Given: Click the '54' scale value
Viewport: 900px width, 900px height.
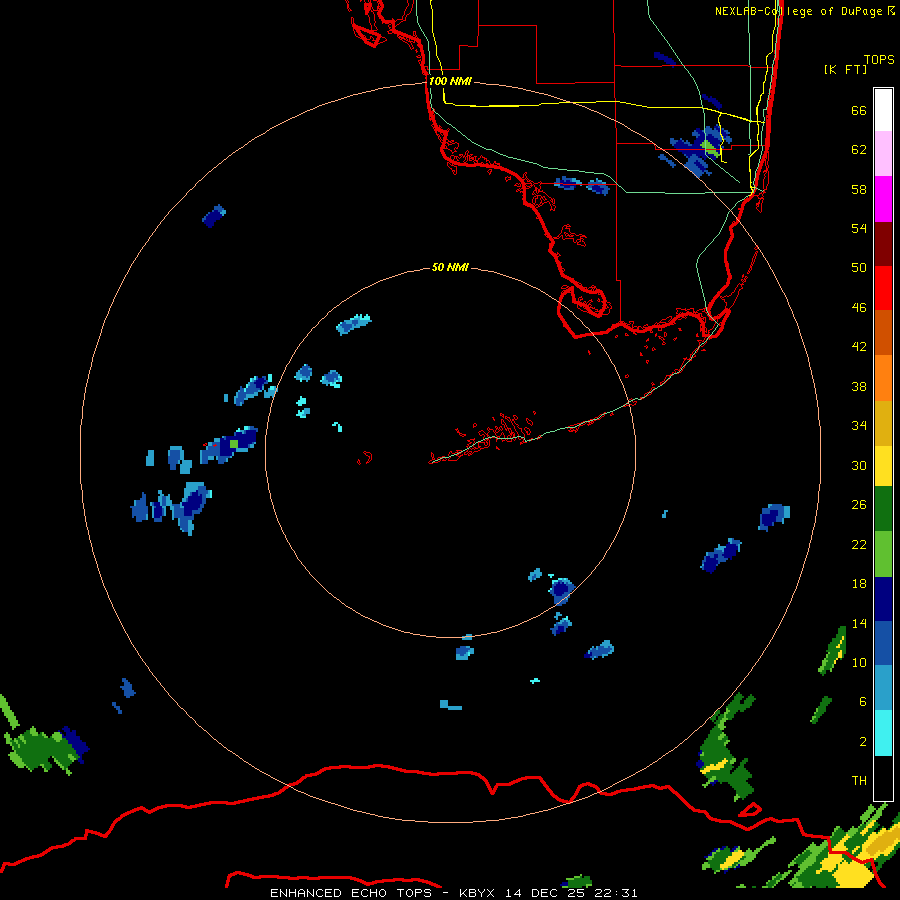Looking at the screenshot, I should click(859, 228).
